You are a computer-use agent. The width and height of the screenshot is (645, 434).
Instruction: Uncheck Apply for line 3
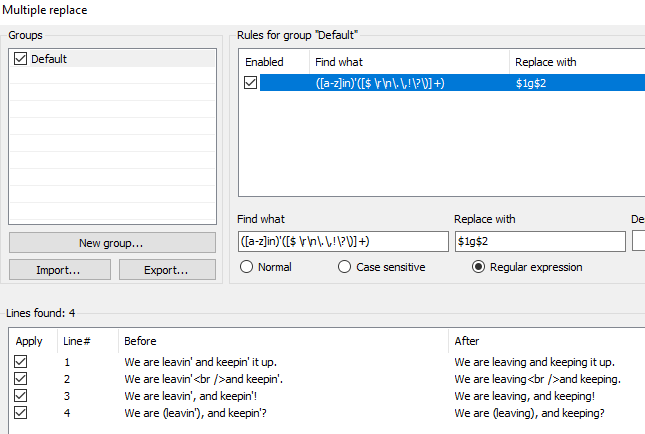(21, 396)
